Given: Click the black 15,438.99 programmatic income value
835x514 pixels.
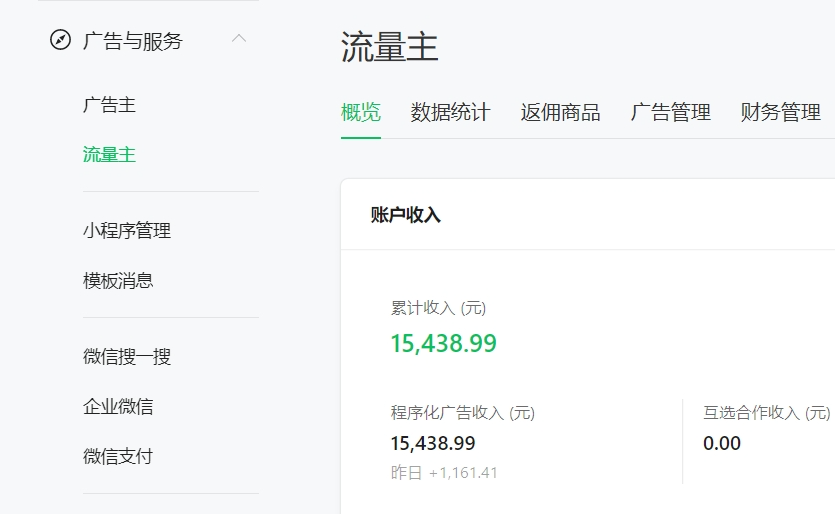Looking at the screenshot, I should (433, 443).
